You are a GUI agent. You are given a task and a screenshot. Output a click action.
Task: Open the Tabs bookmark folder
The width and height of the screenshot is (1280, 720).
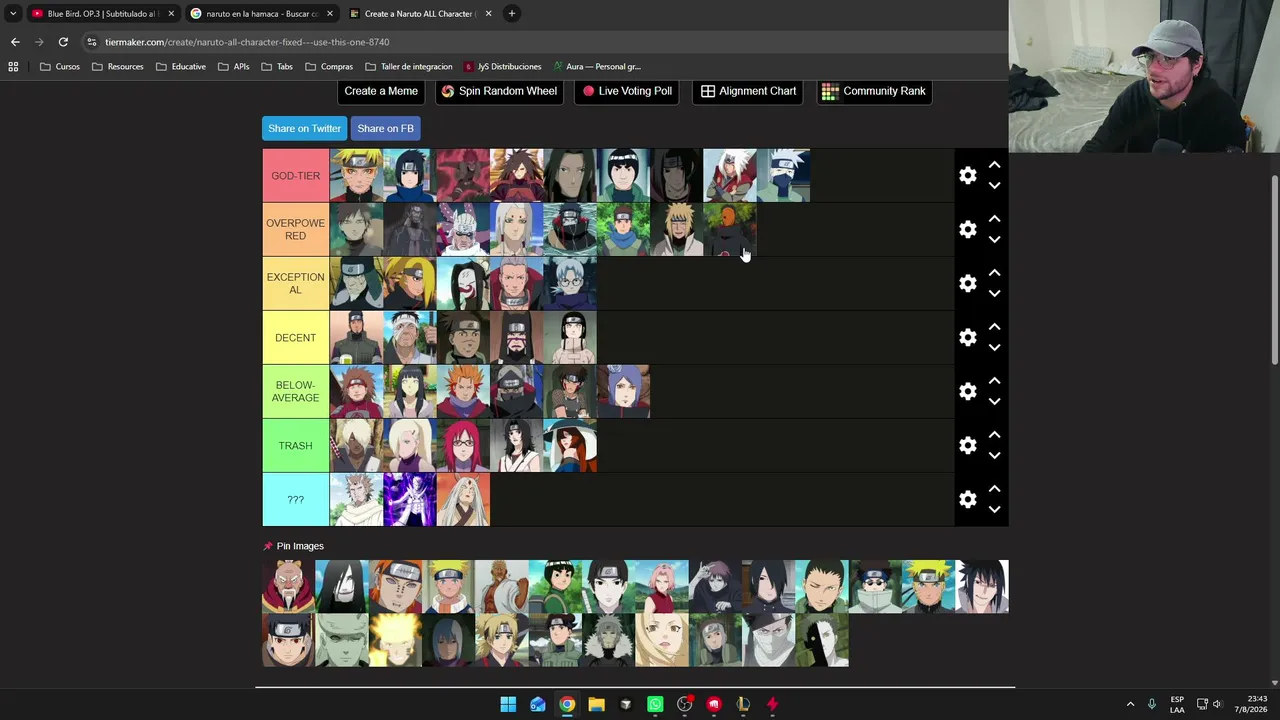point(277,67)
